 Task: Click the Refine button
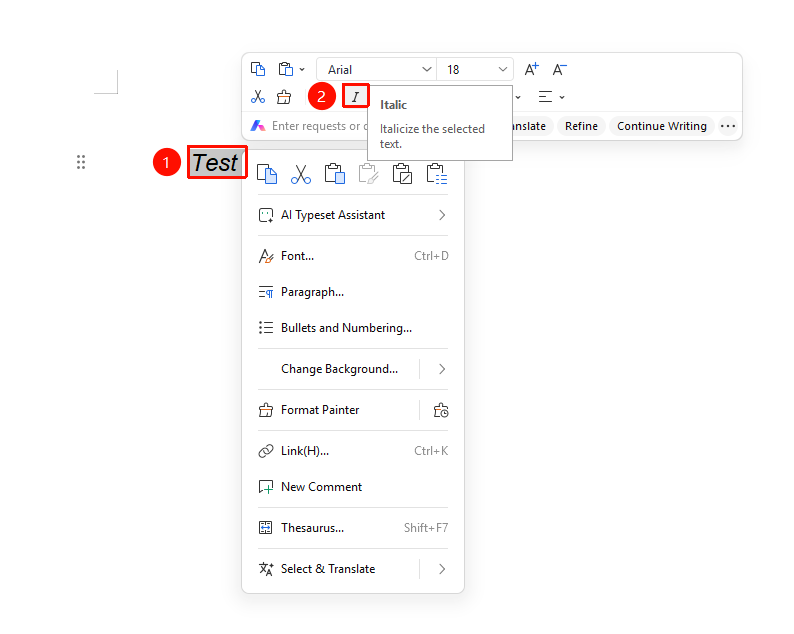pos(581,126)
